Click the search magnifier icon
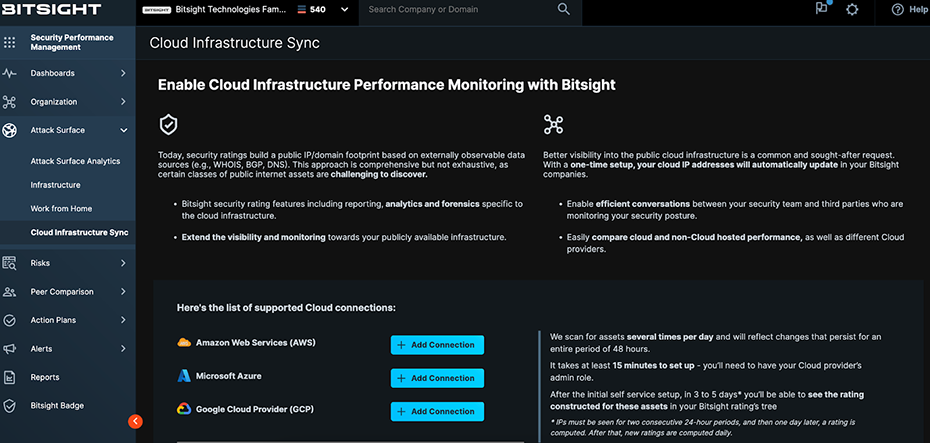This screenshot has height=443, width=930. (564, 10)
